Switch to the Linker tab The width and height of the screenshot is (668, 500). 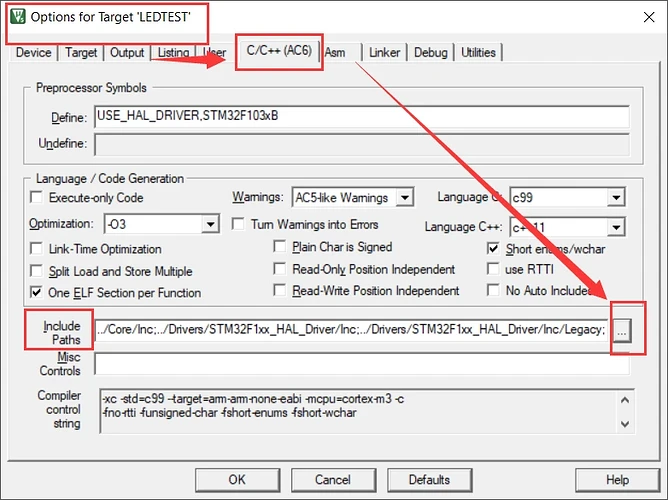[x=384, y=52]
